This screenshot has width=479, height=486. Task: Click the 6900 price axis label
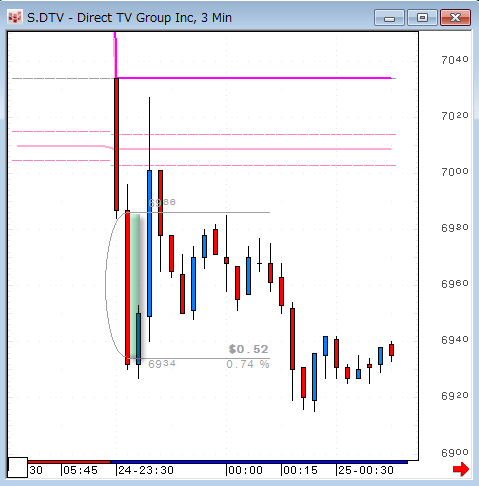pyautogui.click(x=455, y=453)
